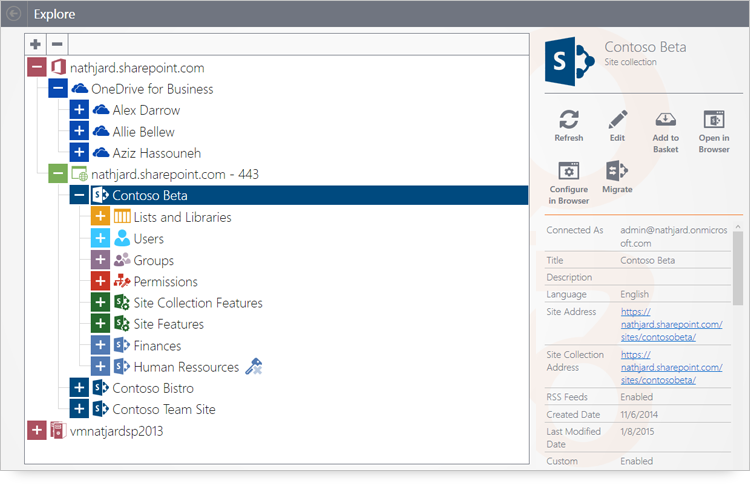Select the Contoso Team Site label
Screen dimensions: 750x485
point(164,409)
